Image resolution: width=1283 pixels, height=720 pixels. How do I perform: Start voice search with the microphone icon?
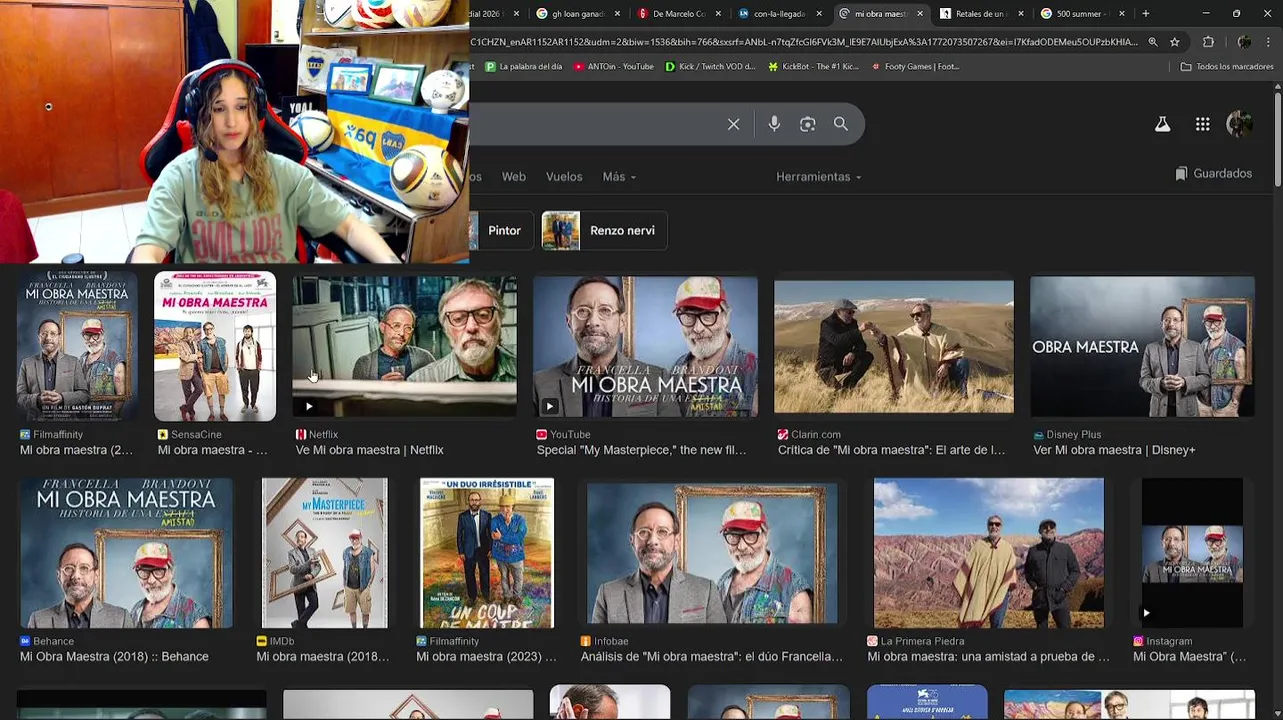point(774,124)
